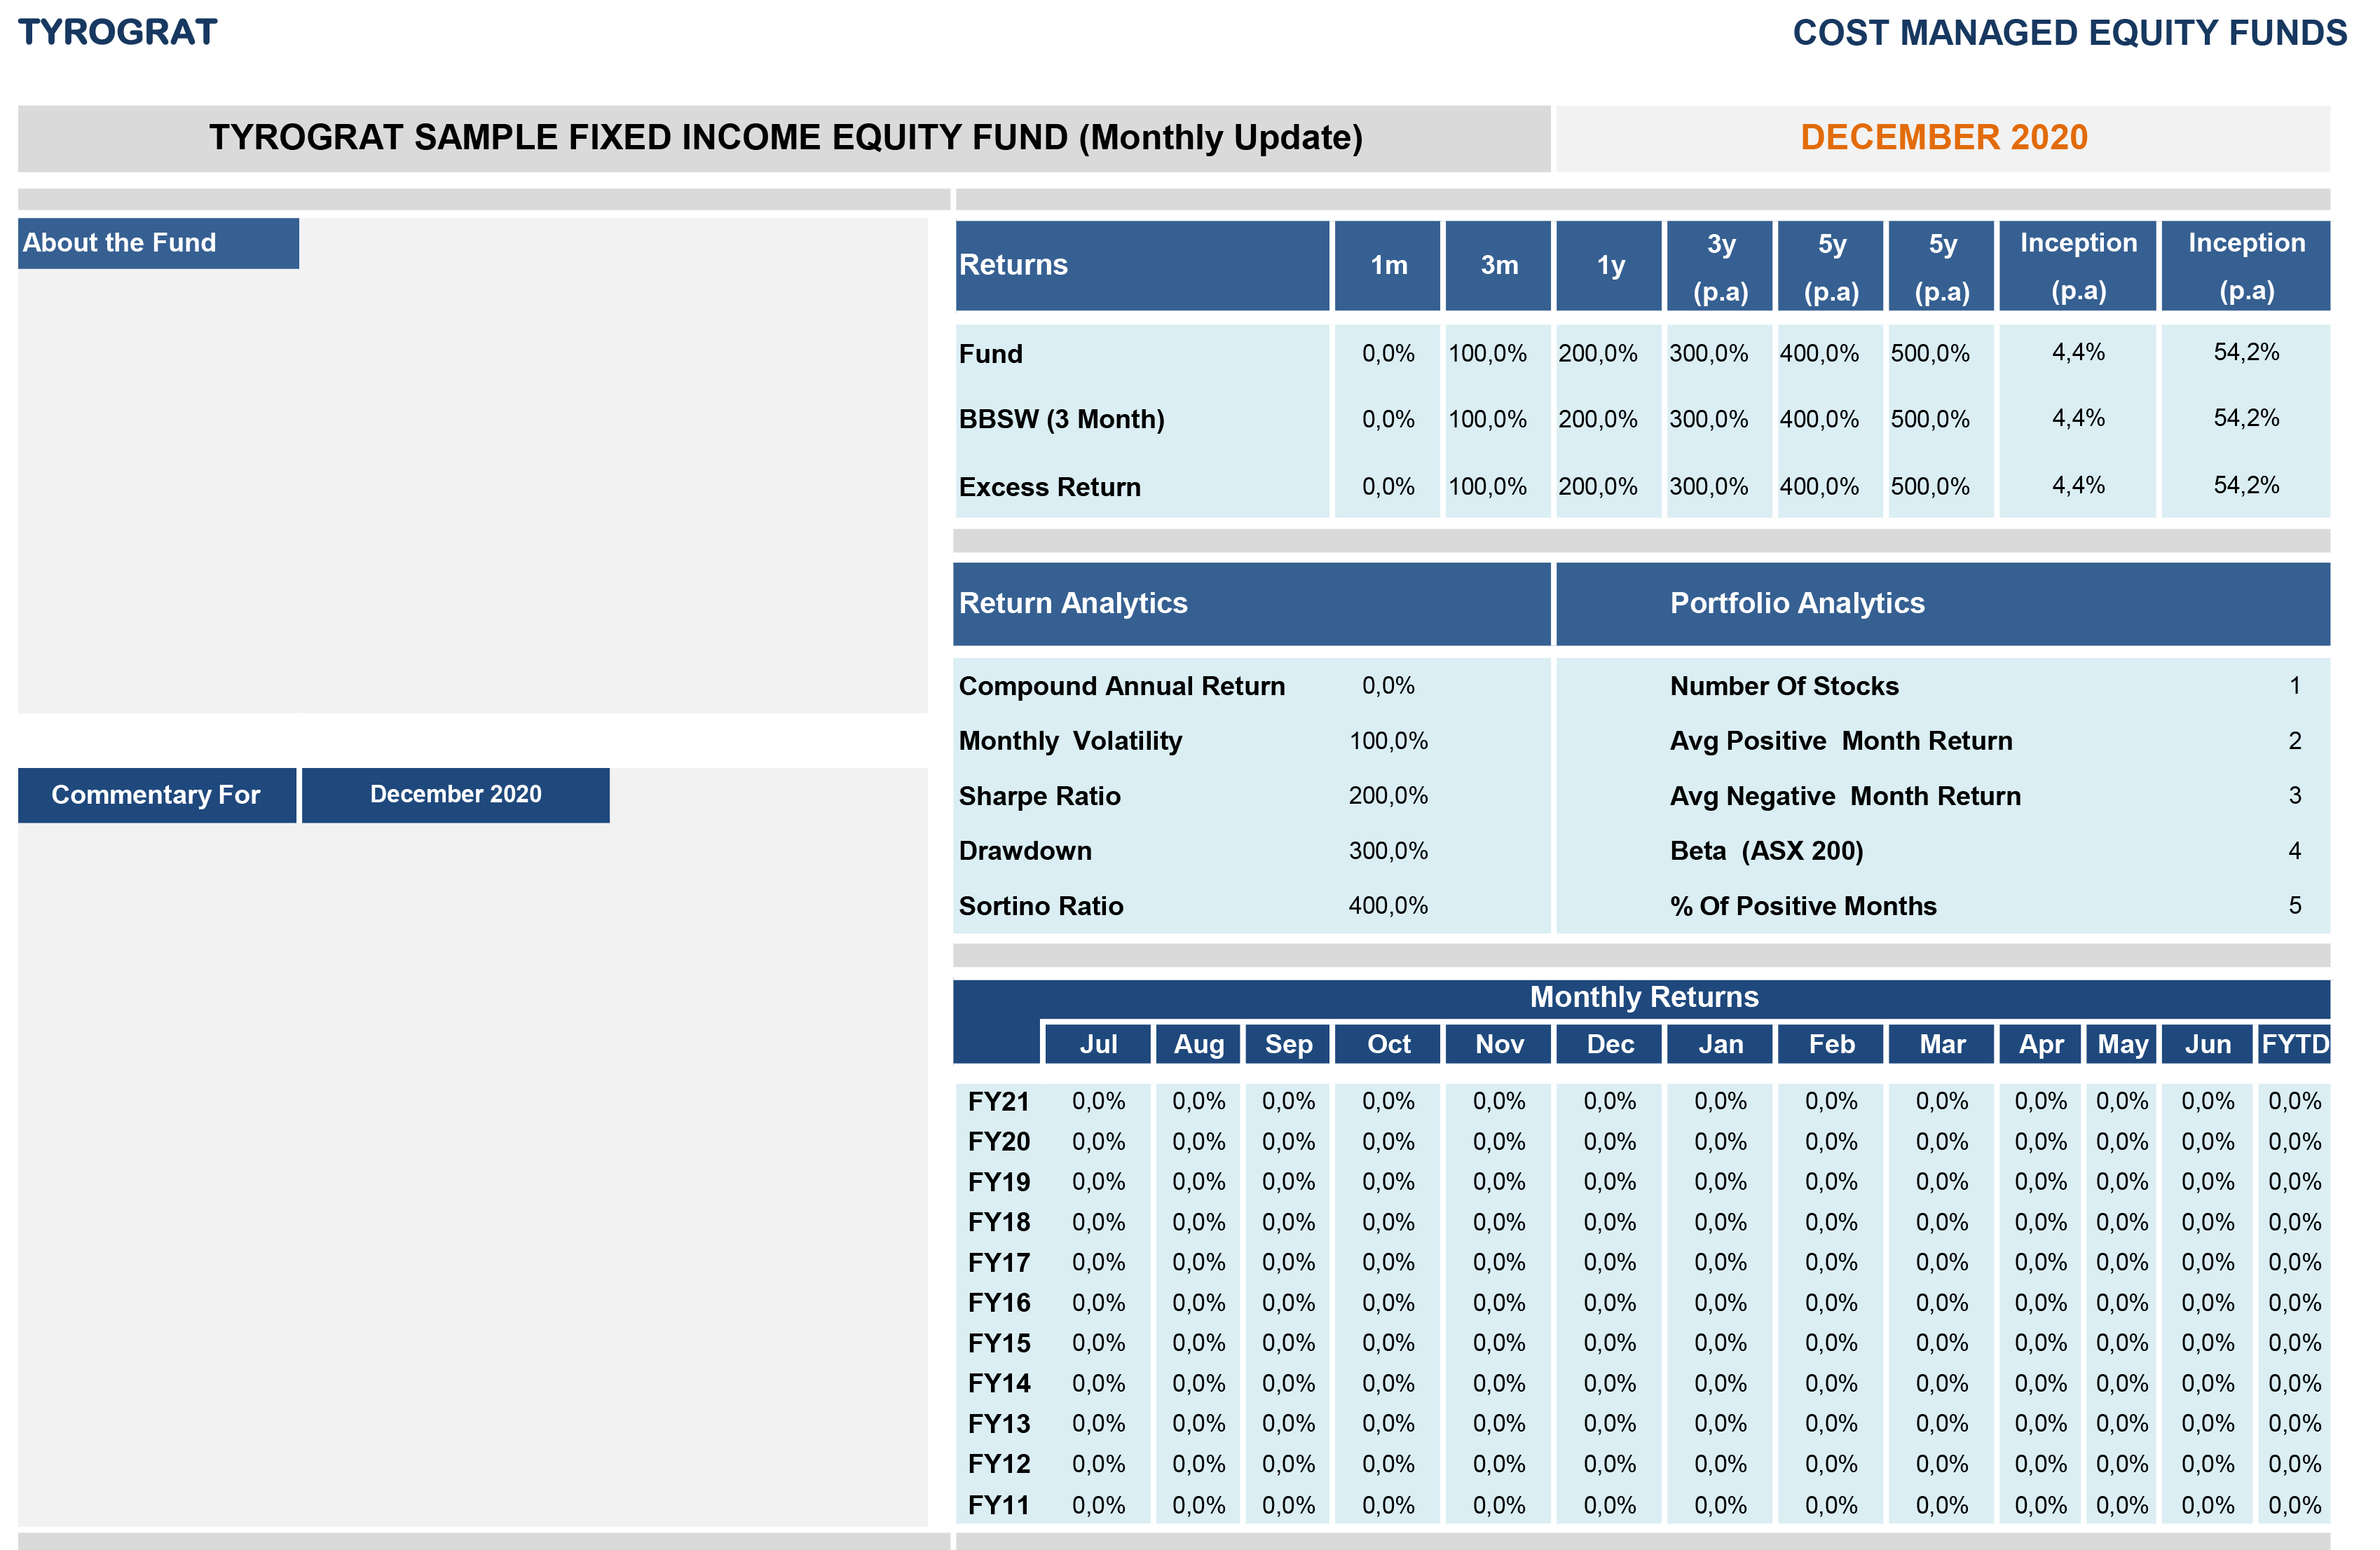This screenshot has width=2380, height=1550.
Task: Select the Dec month column header
Action: [x=1610, y=1044]
